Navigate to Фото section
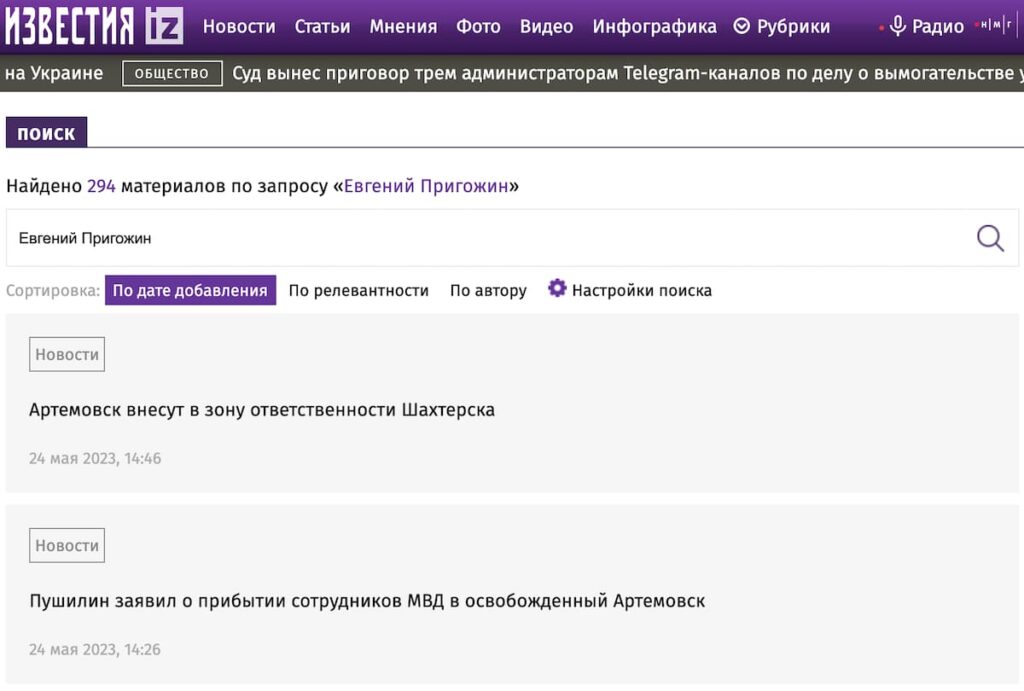The width and height of the screenshot is (1024, 691). (x=478, y=27)
